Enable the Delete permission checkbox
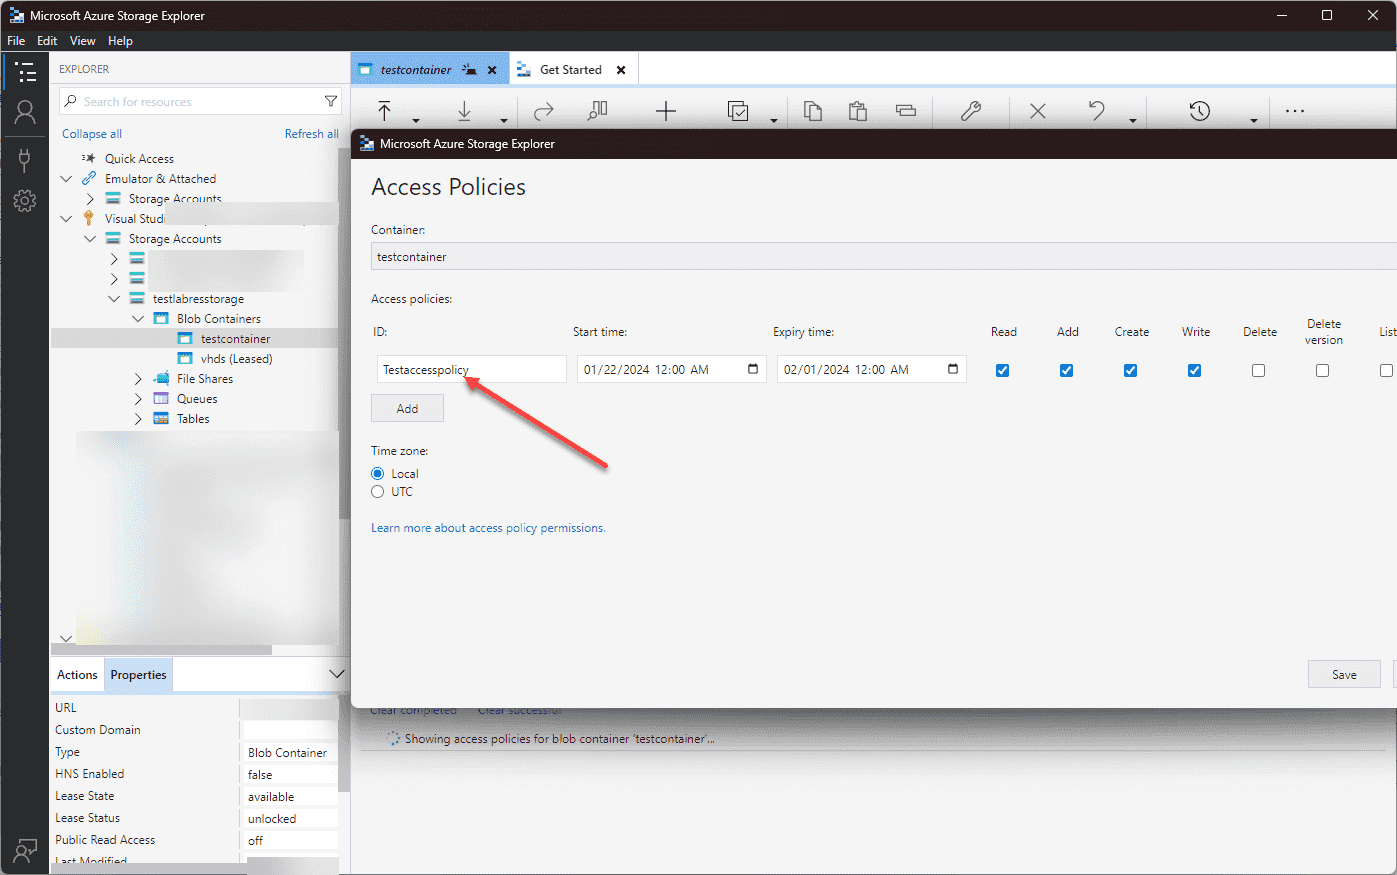The width and height of the screenshot is (1397, 875). point(1258,370)
